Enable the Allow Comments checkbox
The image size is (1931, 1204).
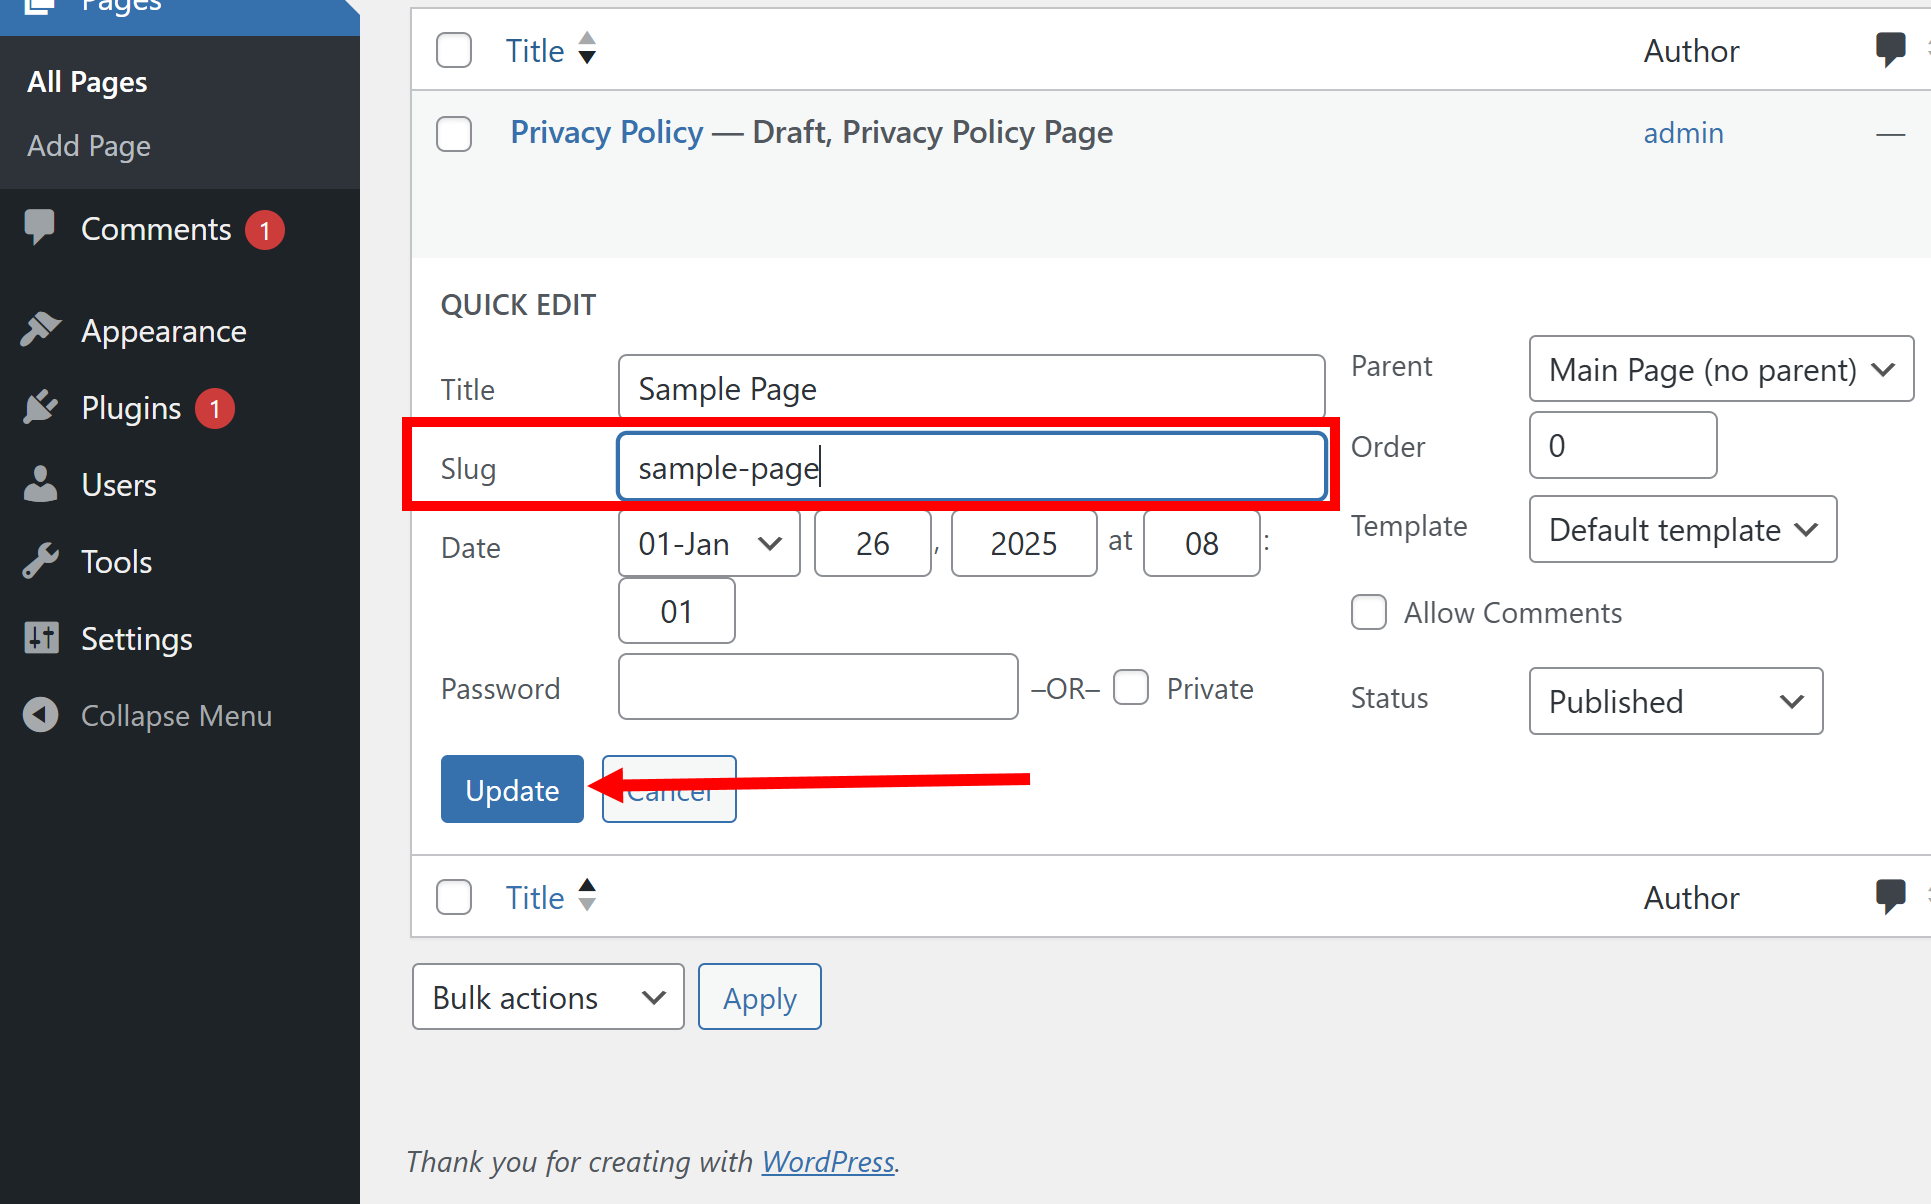[1368, 612]
